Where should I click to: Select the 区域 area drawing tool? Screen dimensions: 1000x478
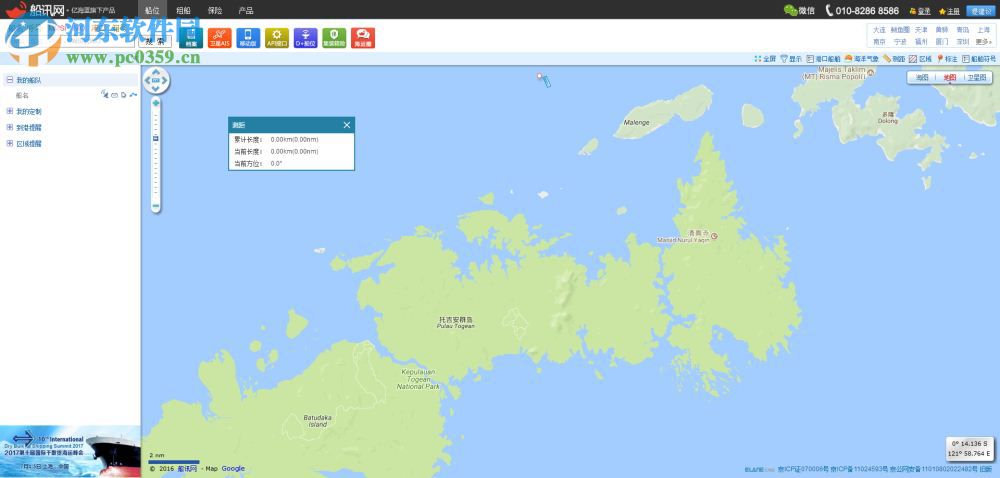pos(920,59)
